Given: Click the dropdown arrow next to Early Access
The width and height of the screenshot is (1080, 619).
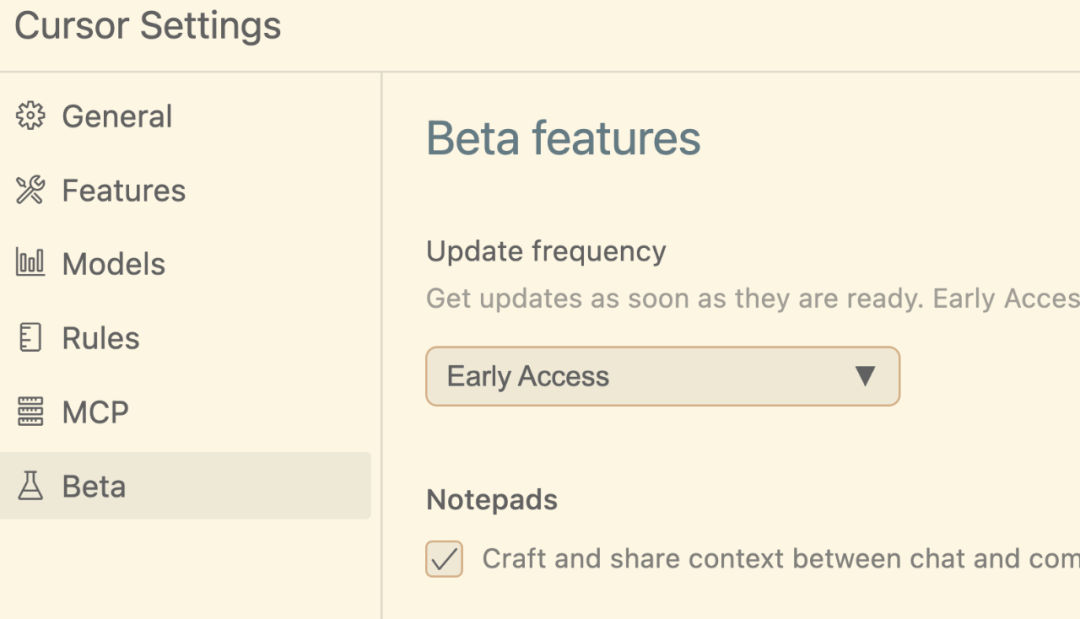Looking at the screenshot, I should pyautogui.click(x=865, y=376).
